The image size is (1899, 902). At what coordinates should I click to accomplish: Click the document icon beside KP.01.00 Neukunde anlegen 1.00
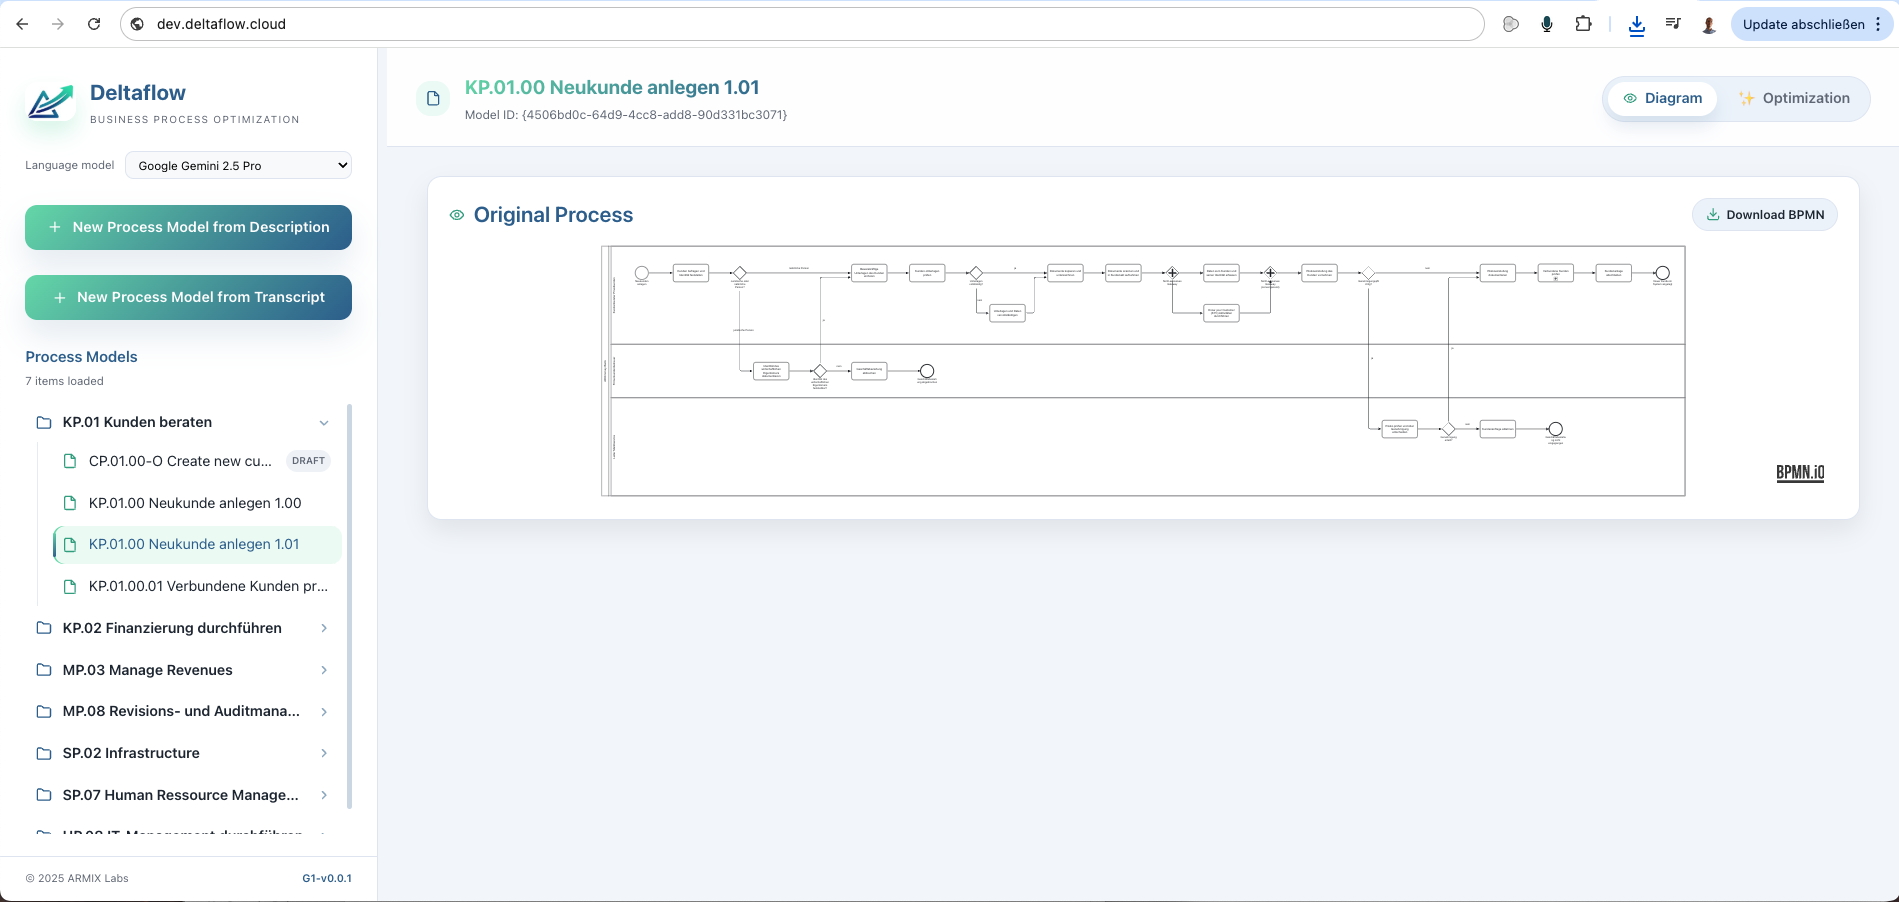[x=69, y=503]
